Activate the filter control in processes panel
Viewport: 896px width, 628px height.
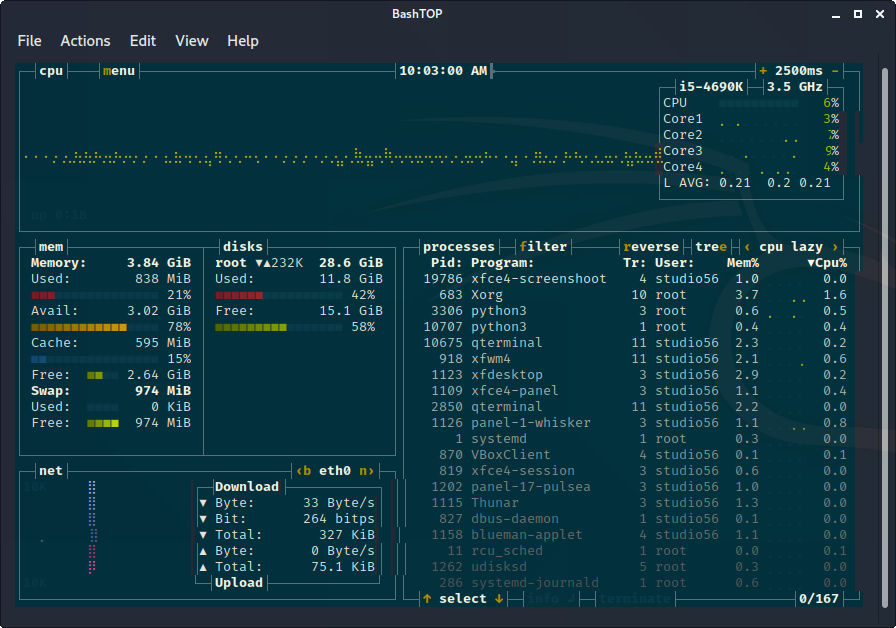[x=543, y=246]
